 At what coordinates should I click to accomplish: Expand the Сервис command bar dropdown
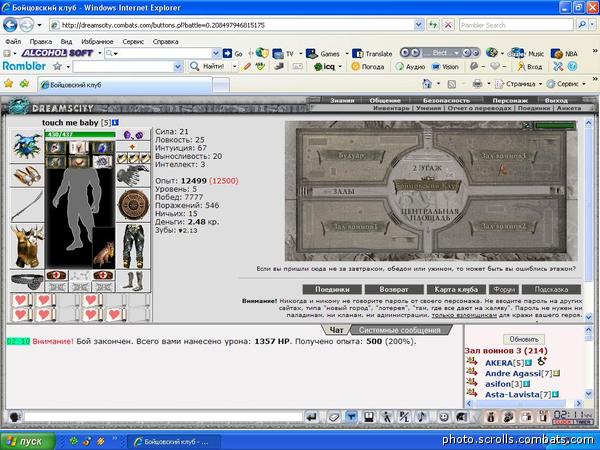tap(584, 84)
